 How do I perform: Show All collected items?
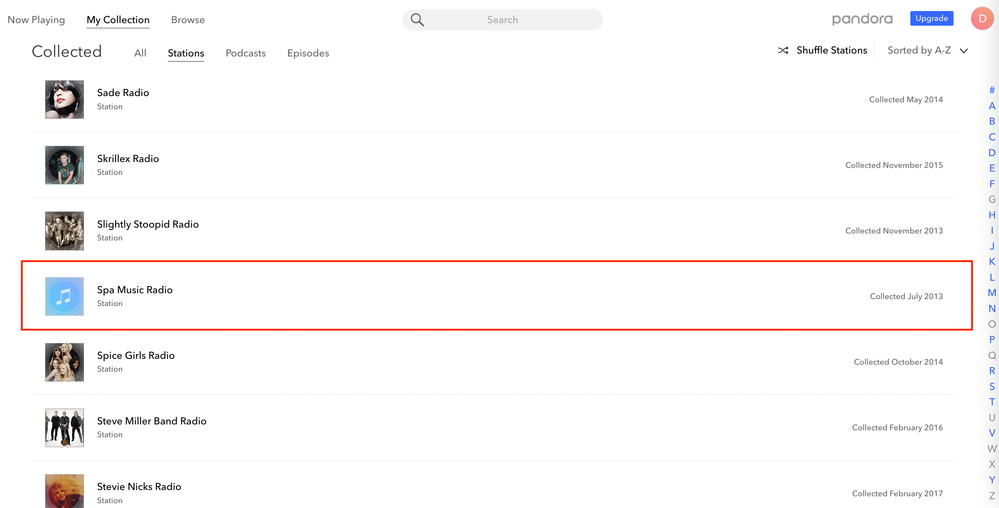(x=140, y=53)
